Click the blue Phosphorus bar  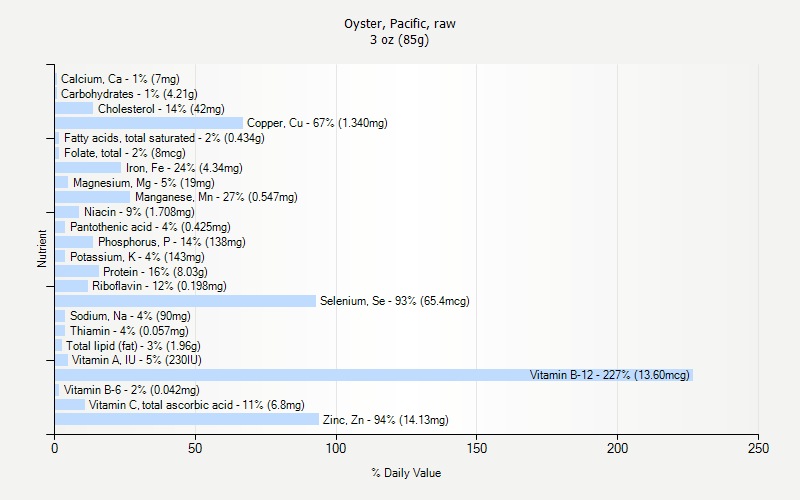[x=74, y=242]
